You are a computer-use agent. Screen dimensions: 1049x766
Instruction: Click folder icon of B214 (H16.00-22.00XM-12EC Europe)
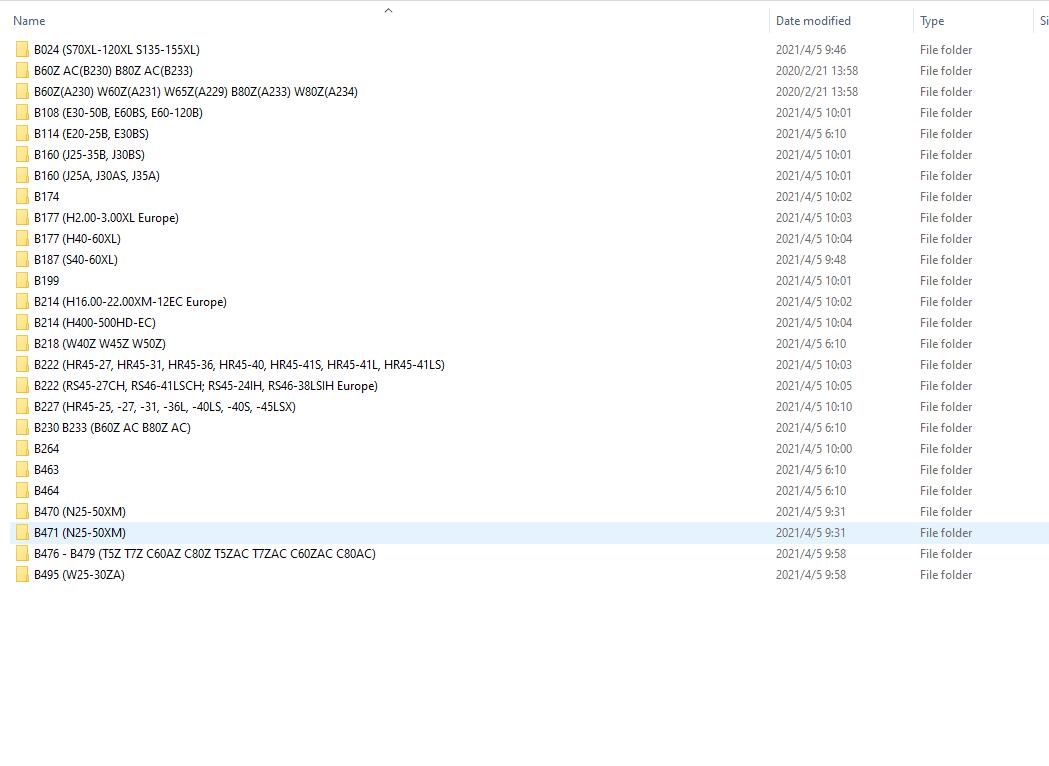click(x=22, y=302)
